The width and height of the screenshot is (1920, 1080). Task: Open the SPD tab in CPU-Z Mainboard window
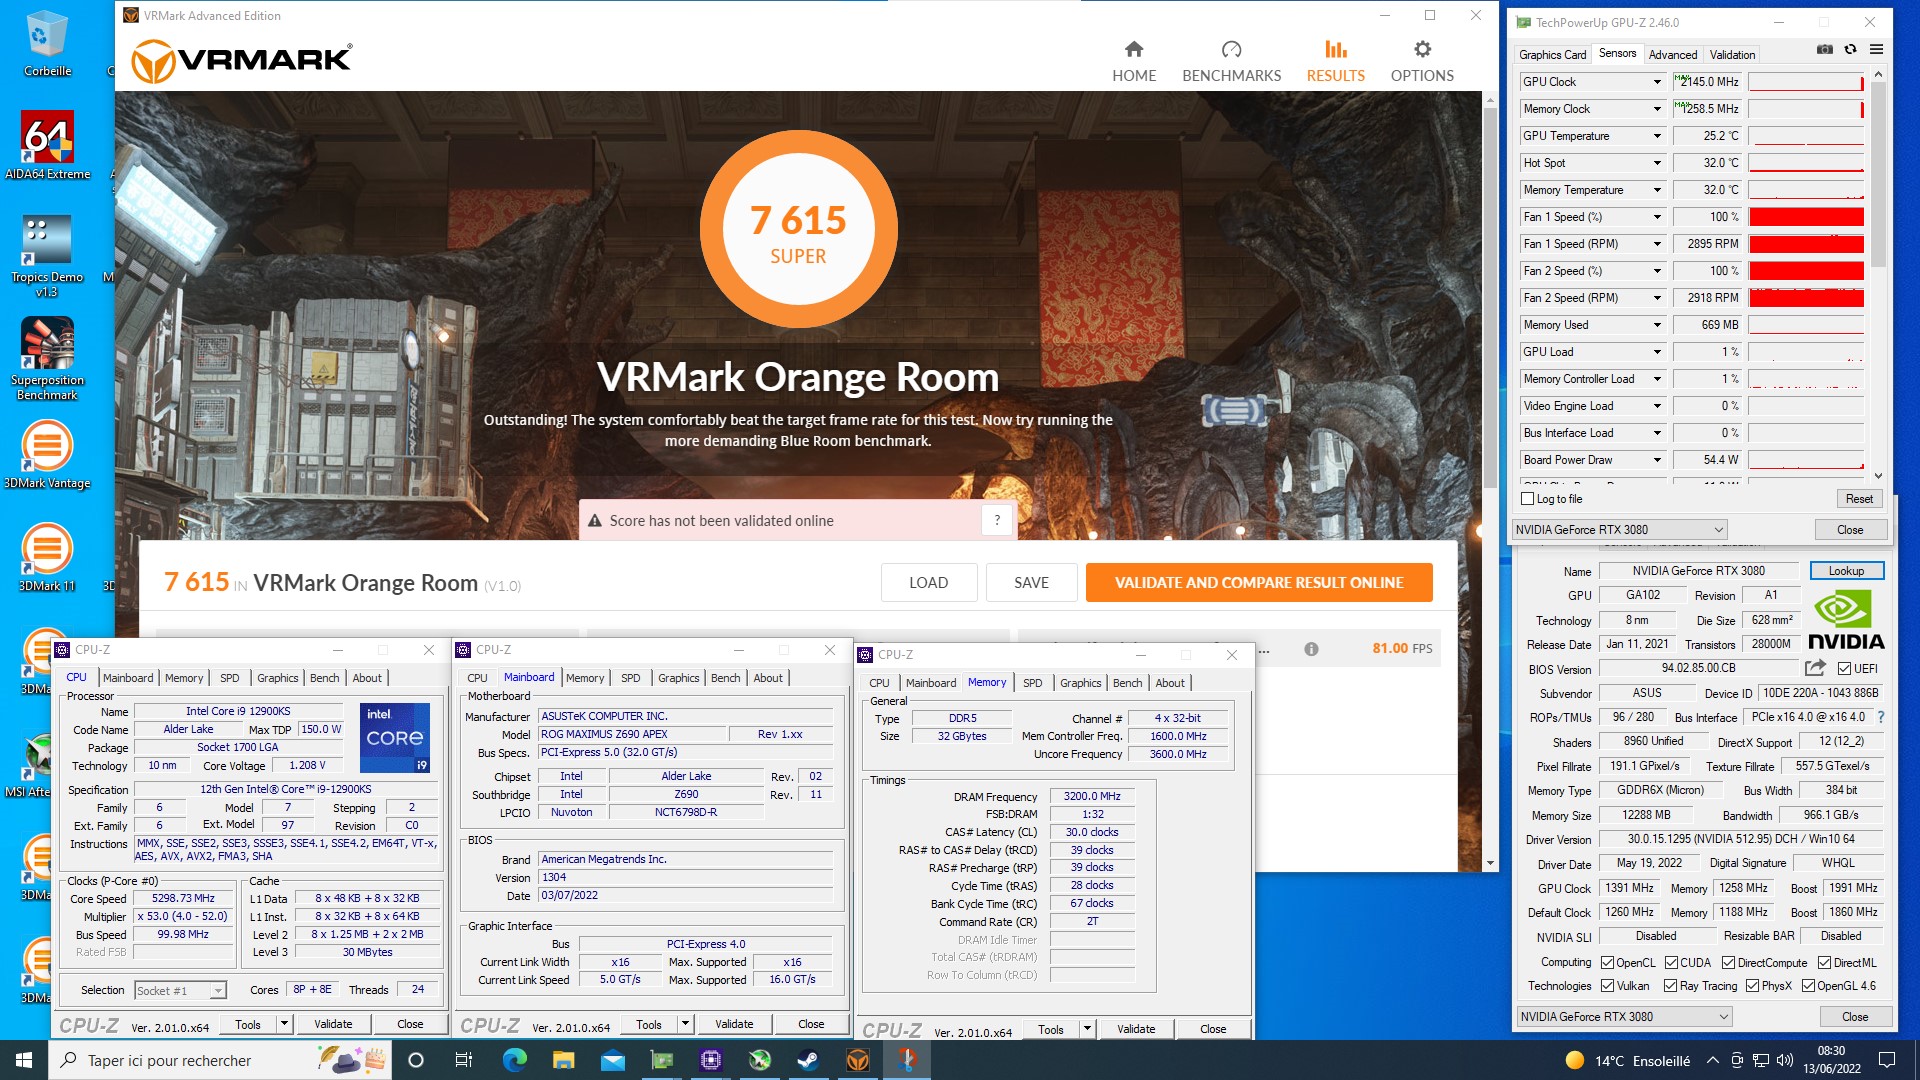(630, 678)
